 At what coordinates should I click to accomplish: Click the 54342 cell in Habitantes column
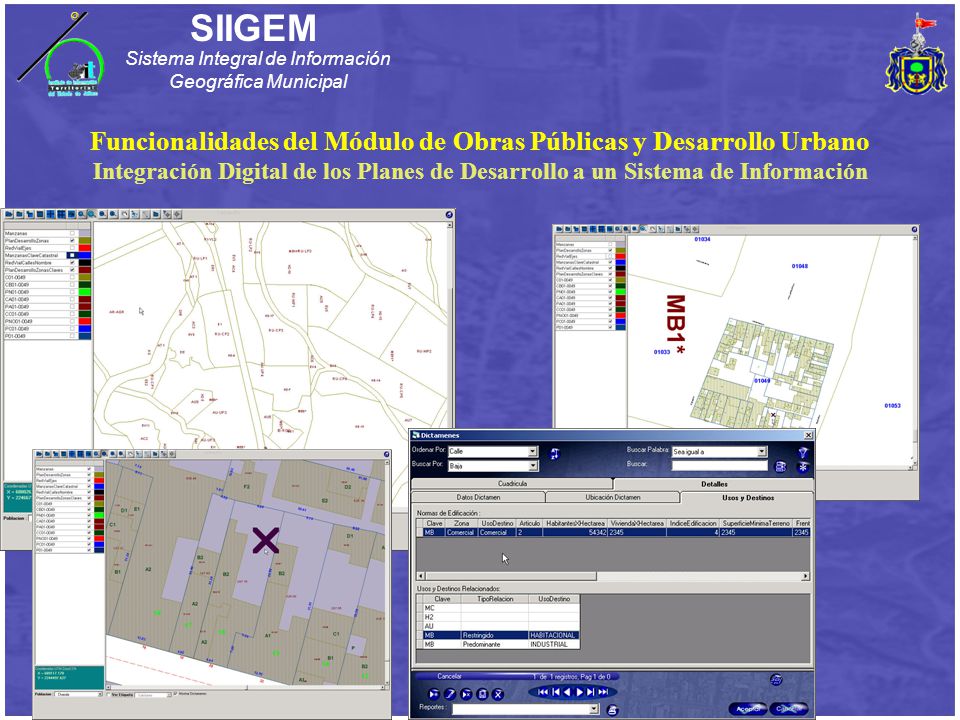[575, 533]
